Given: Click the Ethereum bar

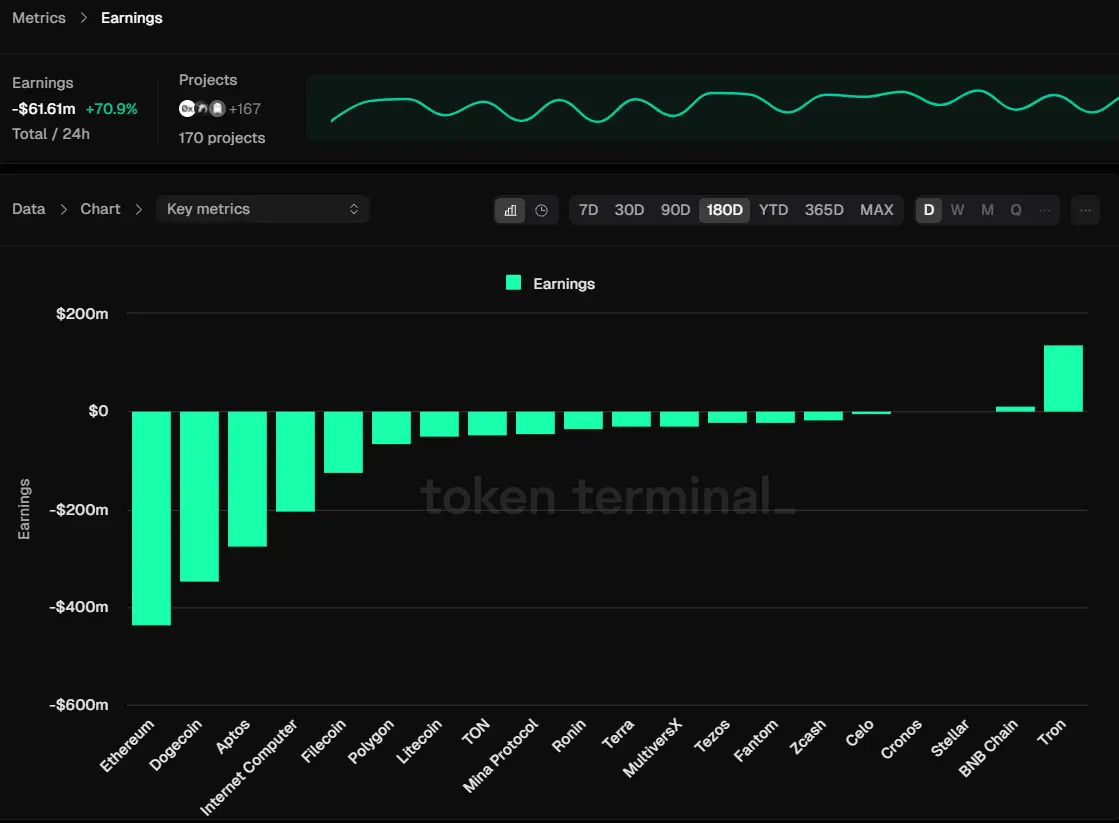Looking at the screenshot, I should [x=151, y=518].
